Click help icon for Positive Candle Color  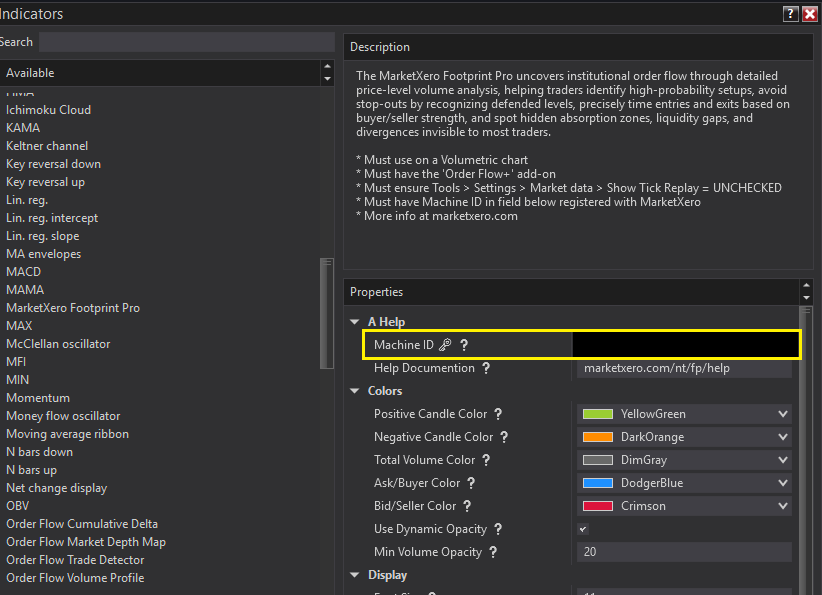498,414
